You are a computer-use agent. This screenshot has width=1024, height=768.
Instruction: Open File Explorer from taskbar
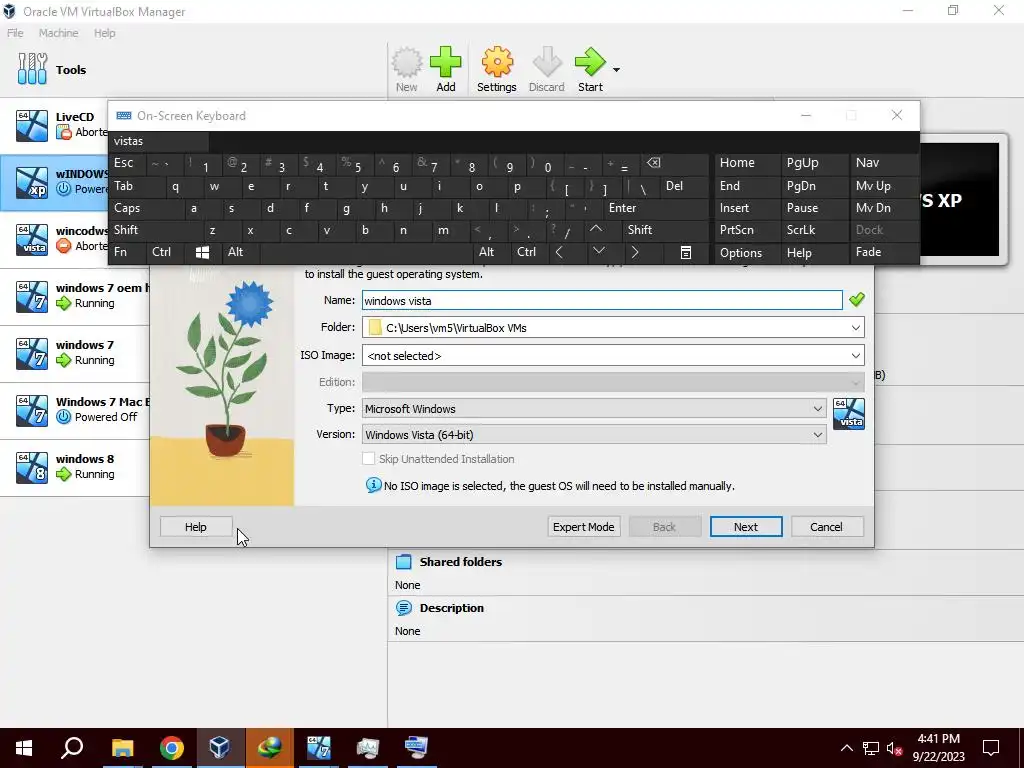[122, 748]
